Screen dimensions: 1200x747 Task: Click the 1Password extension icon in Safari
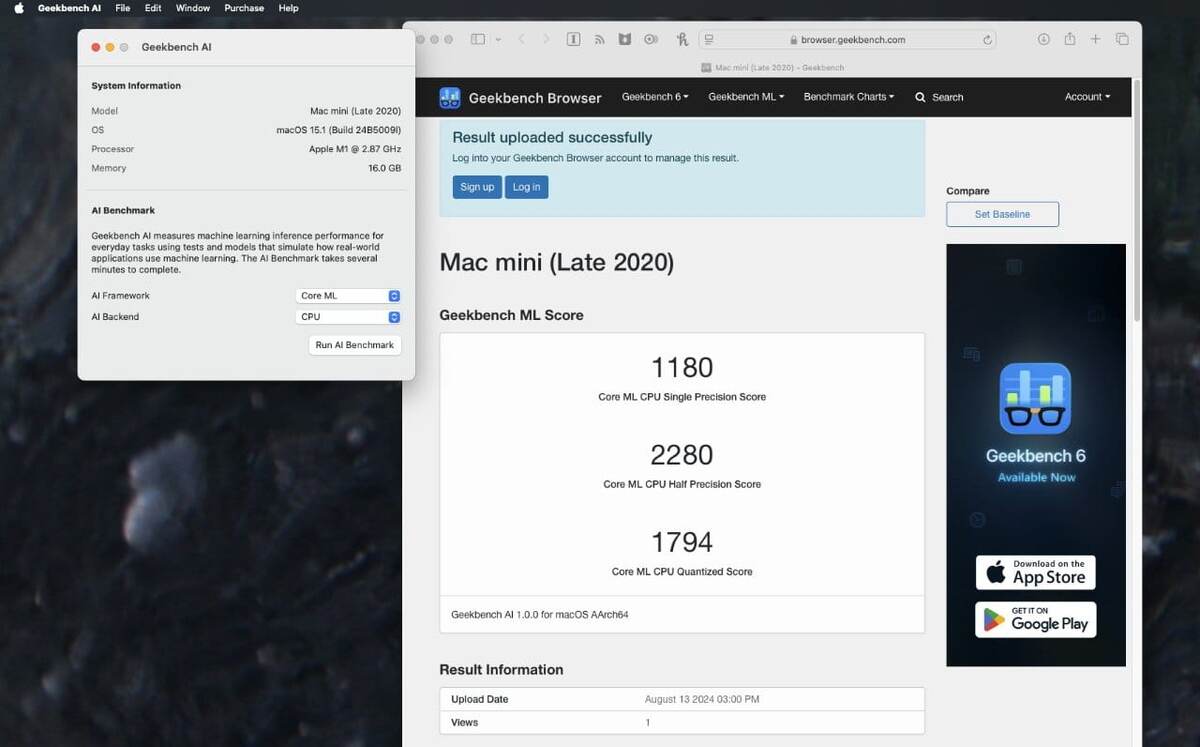574,39
